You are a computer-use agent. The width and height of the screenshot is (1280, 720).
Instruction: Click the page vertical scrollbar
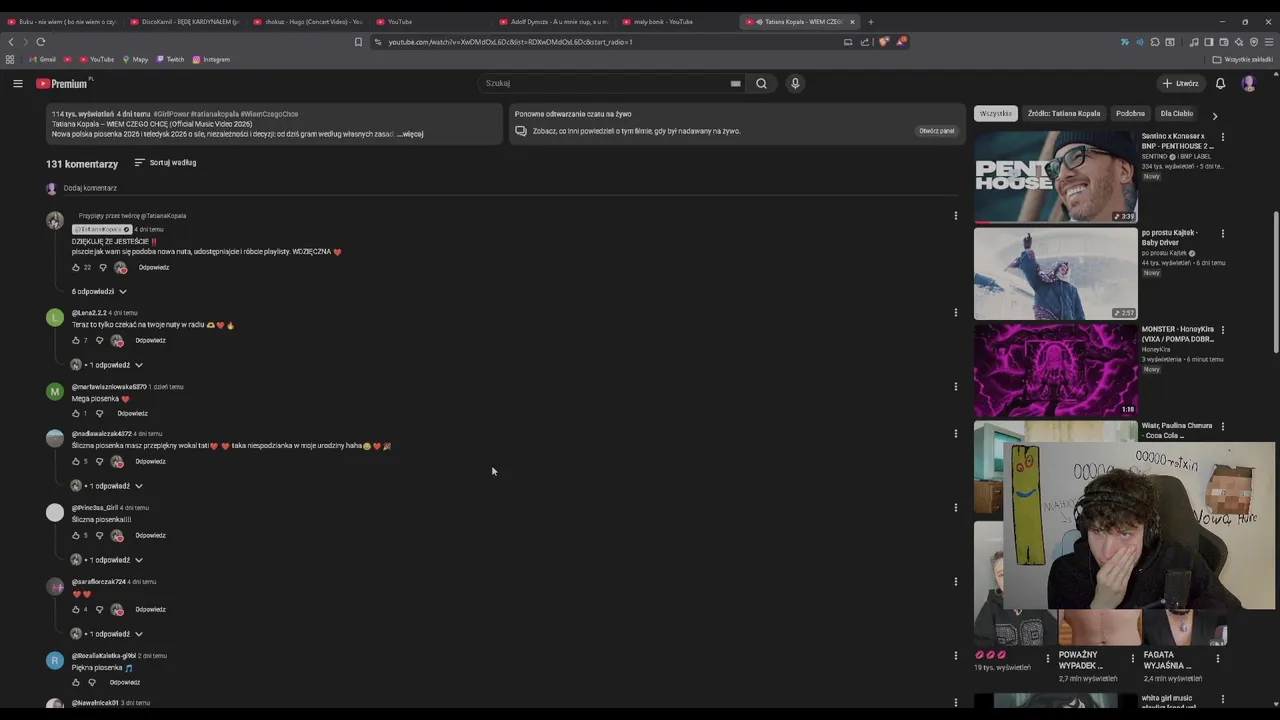tap(1275, 282)
